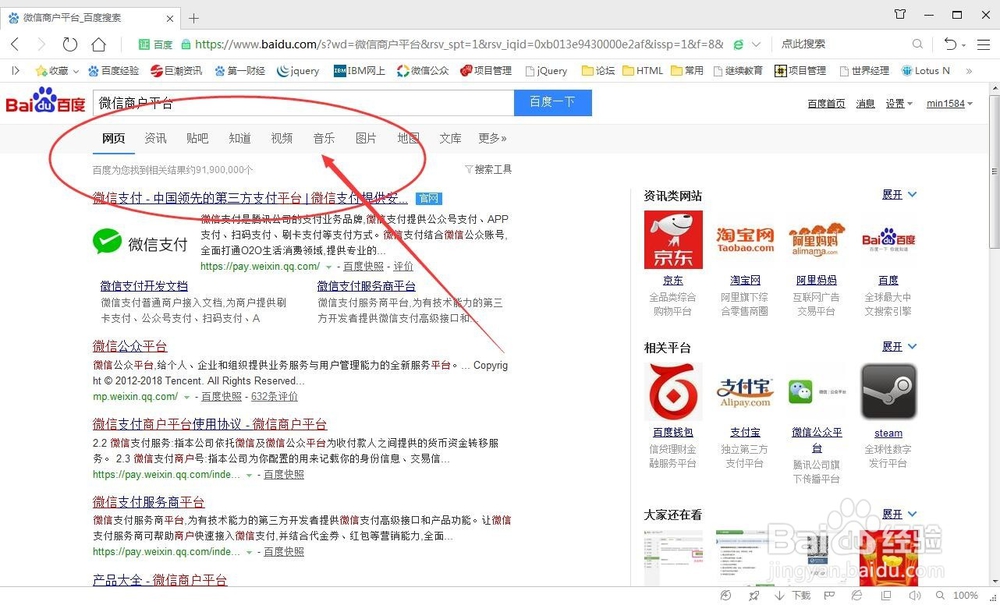Click the 百度一下 search button

point(553,103)
